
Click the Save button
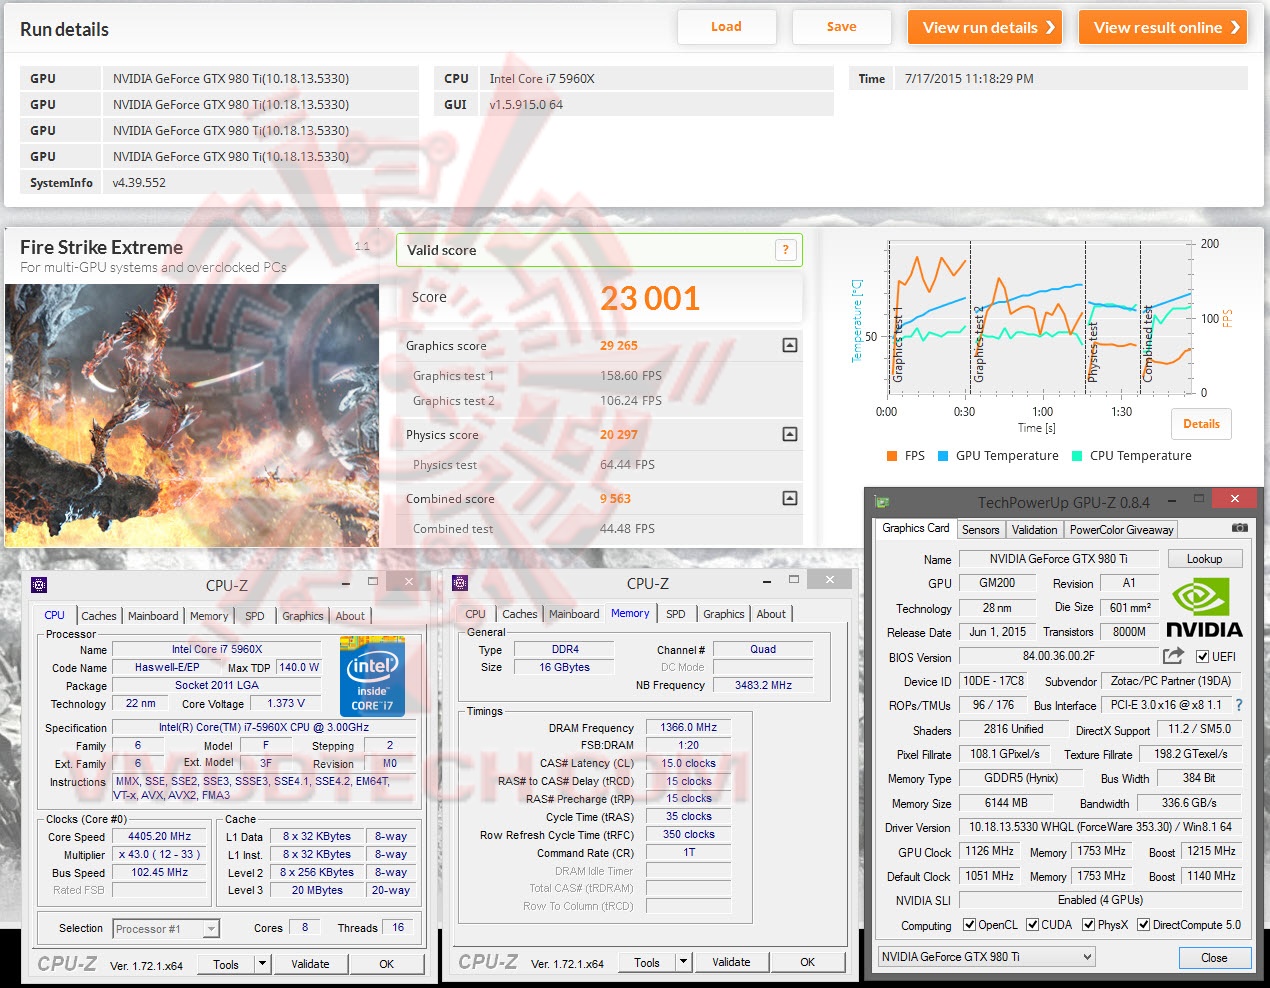841,27
